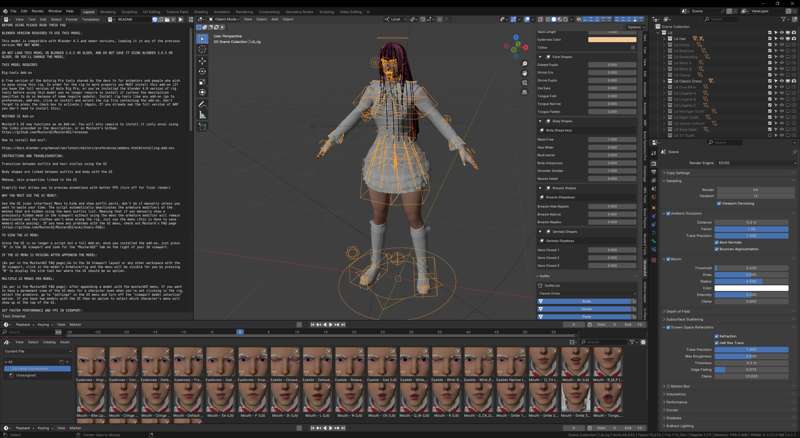Select the Add Cube tool
This screenshot has width=800, height=438.
click(x=203, y=126)
